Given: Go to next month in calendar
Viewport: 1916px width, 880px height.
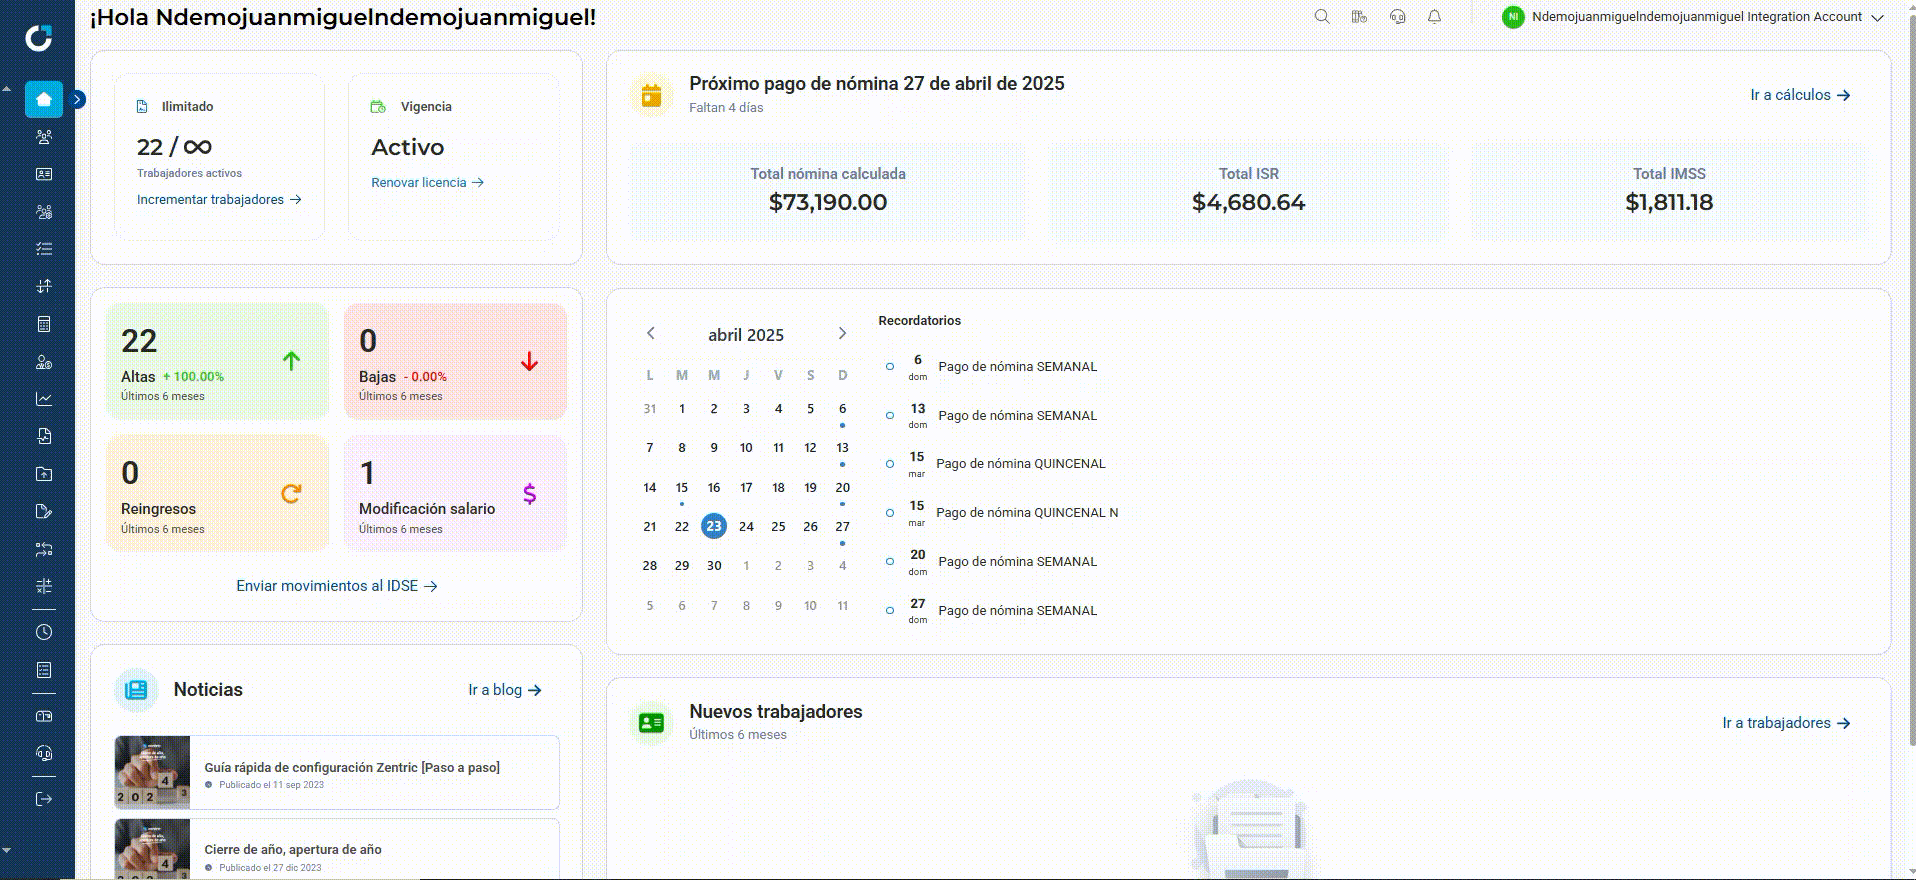Looking at the screenshot, I should click(842, 333).
